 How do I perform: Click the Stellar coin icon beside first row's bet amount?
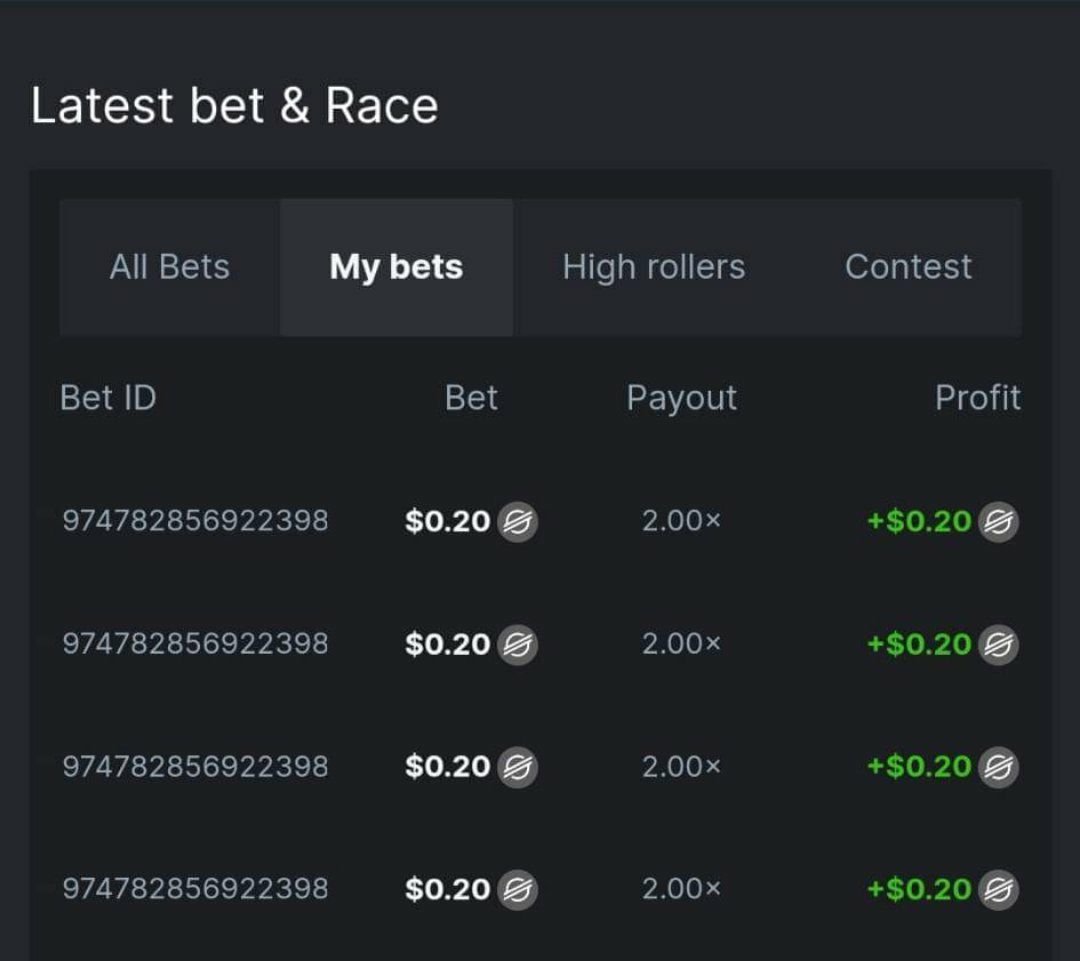(x=517, y=521)
